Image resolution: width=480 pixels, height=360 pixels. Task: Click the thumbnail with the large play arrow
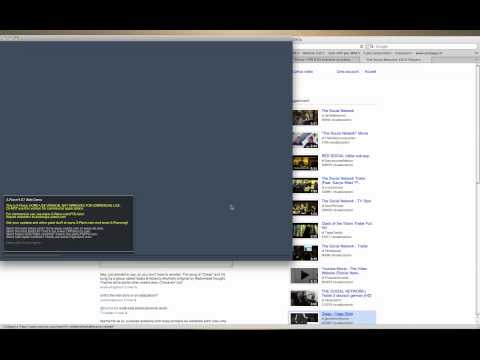click(x=304, y=275)
